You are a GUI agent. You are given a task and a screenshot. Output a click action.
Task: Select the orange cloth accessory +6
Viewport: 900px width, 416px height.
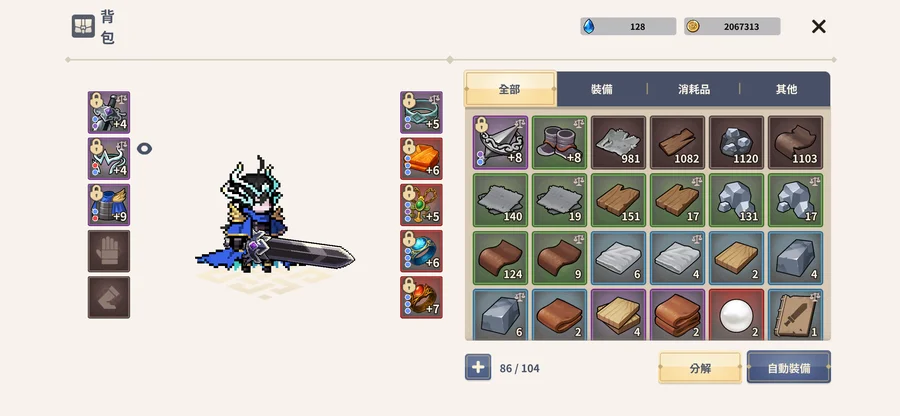click(421, 158)
